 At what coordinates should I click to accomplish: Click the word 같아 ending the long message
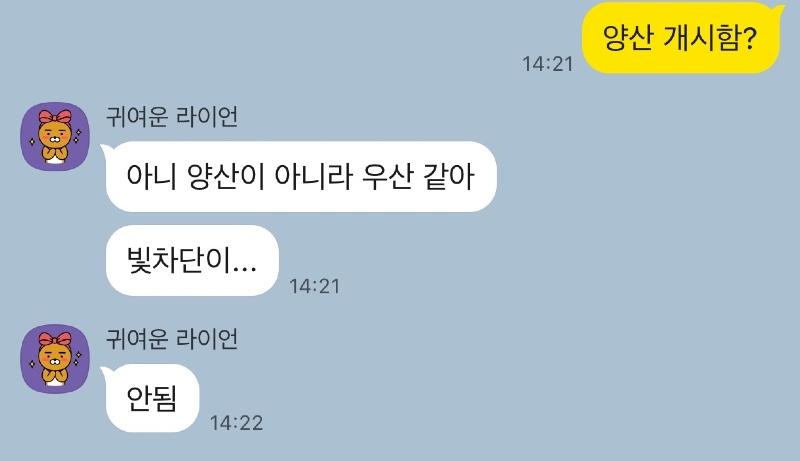click(x=449, y=176)
